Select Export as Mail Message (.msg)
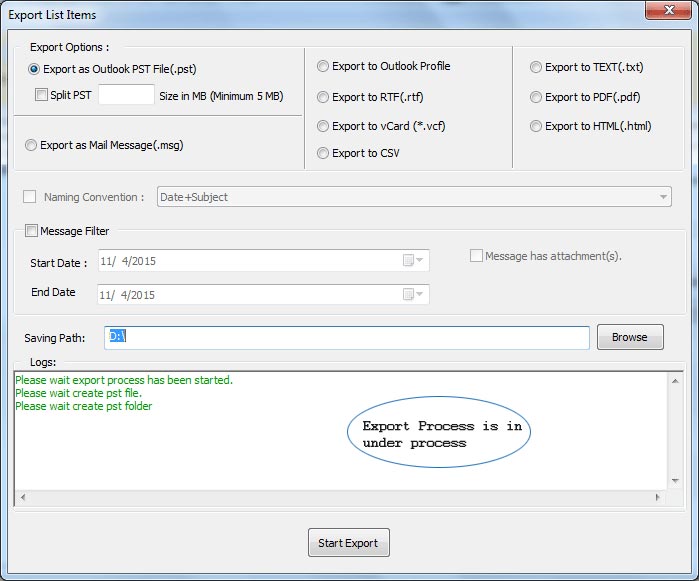 pos(31,145)
